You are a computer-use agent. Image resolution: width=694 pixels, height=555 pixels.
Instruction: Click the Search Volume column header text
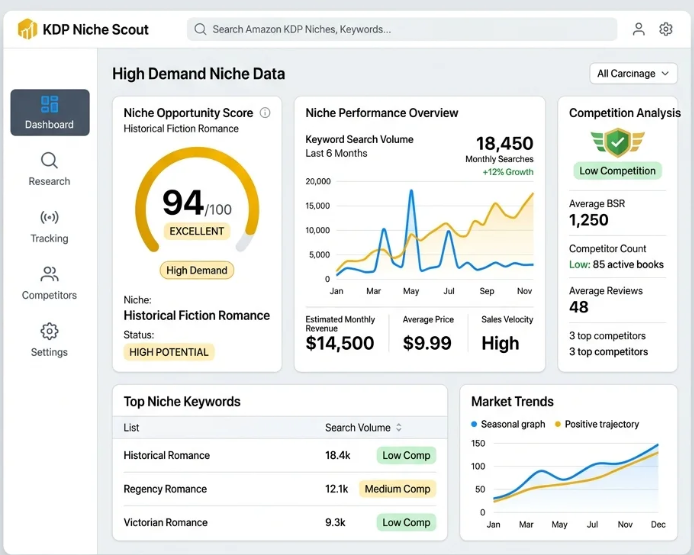point(358,428)
